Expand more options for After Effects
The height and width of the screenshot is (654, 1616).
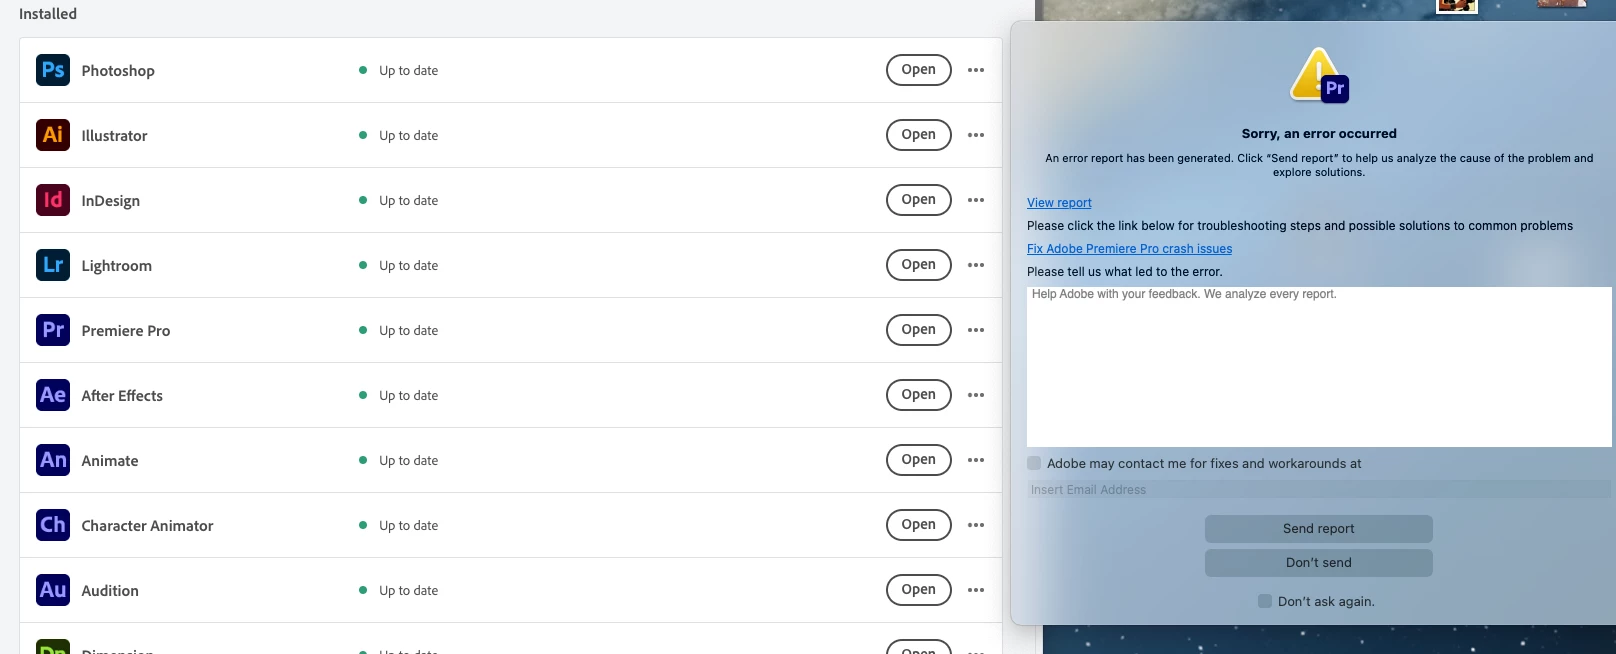[x=976, y=395]
